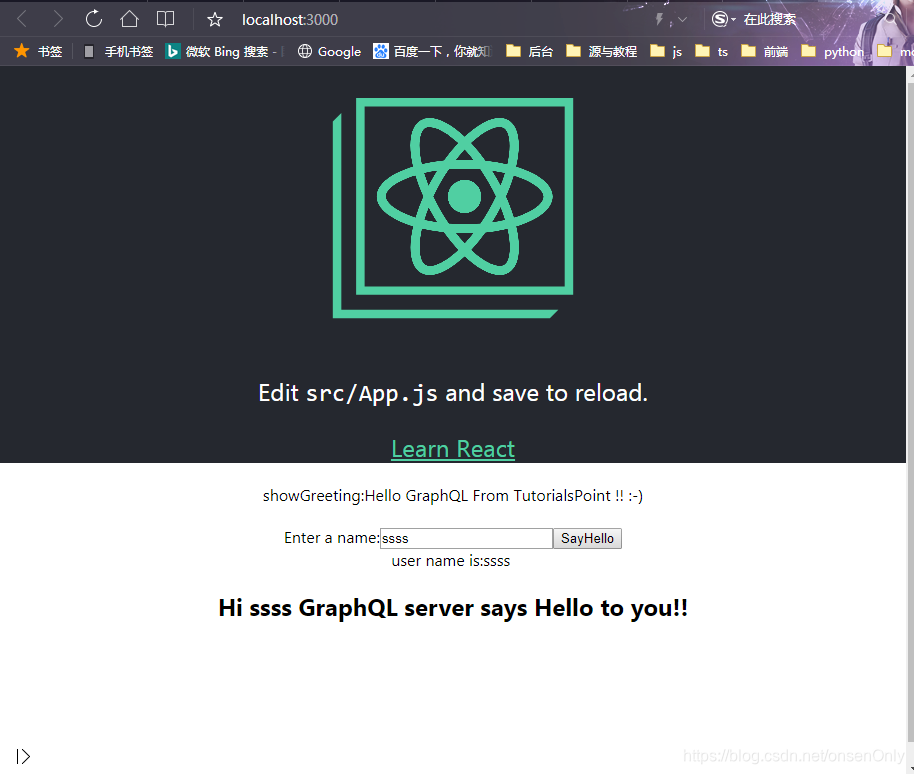Expand the dropdown arrow beside the lightning icon
914x774 pixels.
[682, 20]
